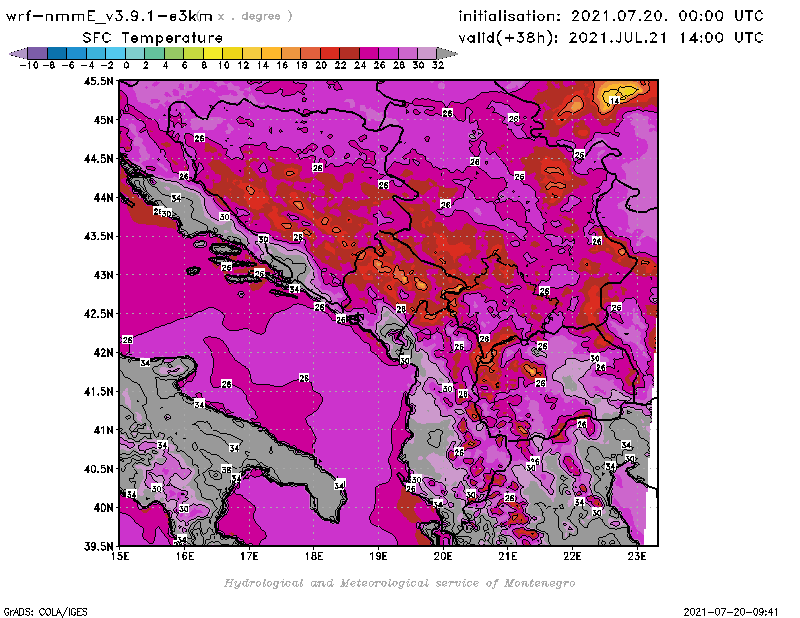Click the "23E" longitude label
Image resolution: width=800 pixels, height=618 pixels.
[637, 556]
